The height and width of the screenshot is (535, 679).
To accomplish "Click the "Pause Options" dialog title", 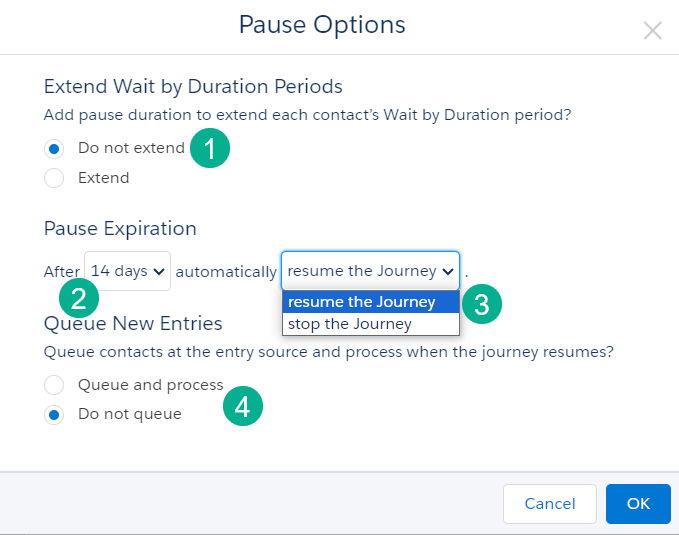I will coord(322,25).
